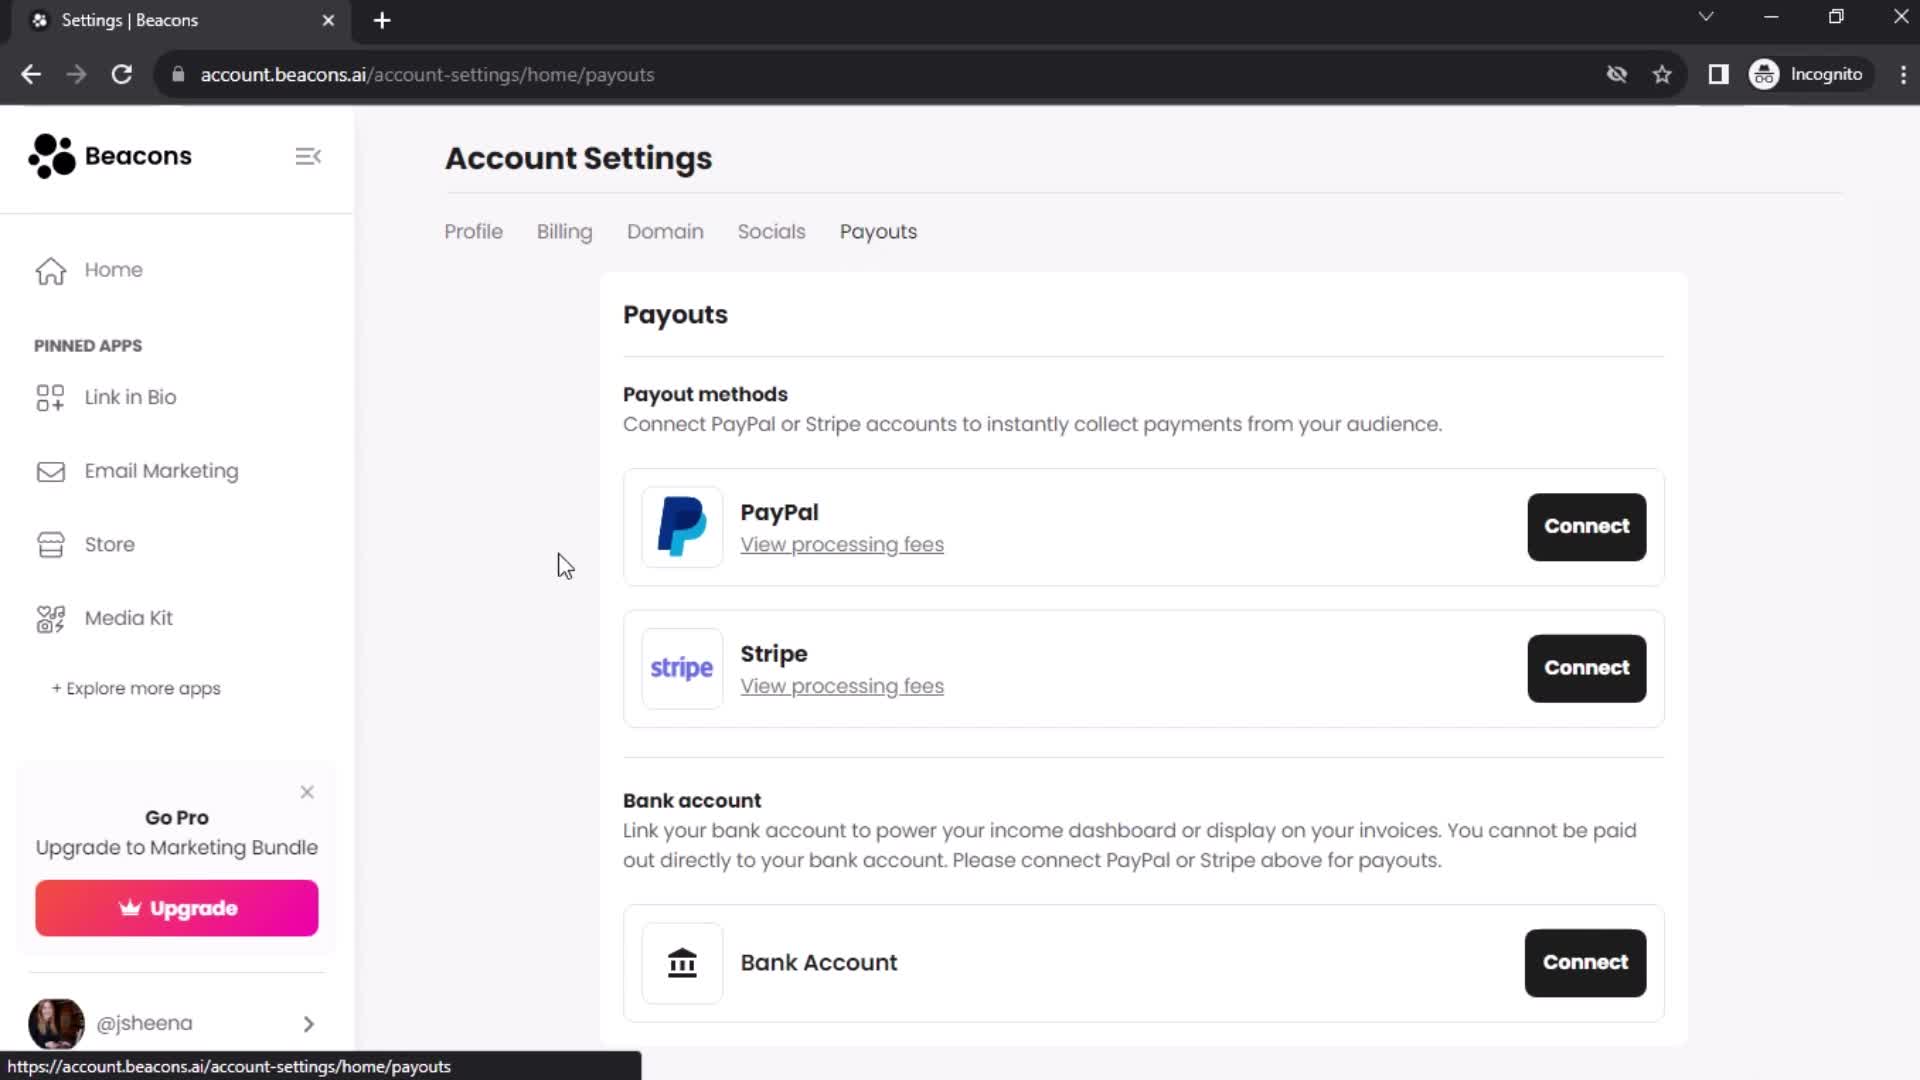The width and height of the screenshot is (1920, 1080).
Task: Open the Link in Bio icon
Action: point(50,397)
